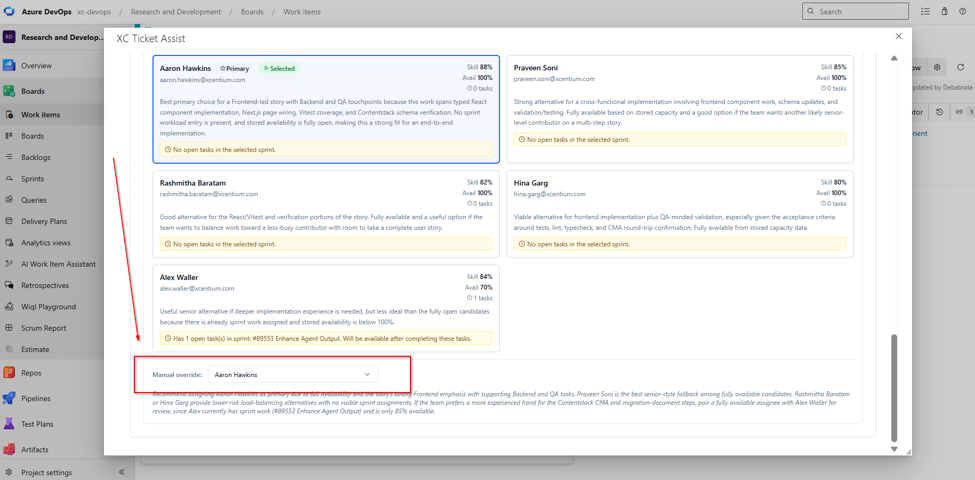Image resolution: width=975 pixels, height=480 pixels.
Task: Click the scrollbar down arrow in dialog
Action: 894,449
